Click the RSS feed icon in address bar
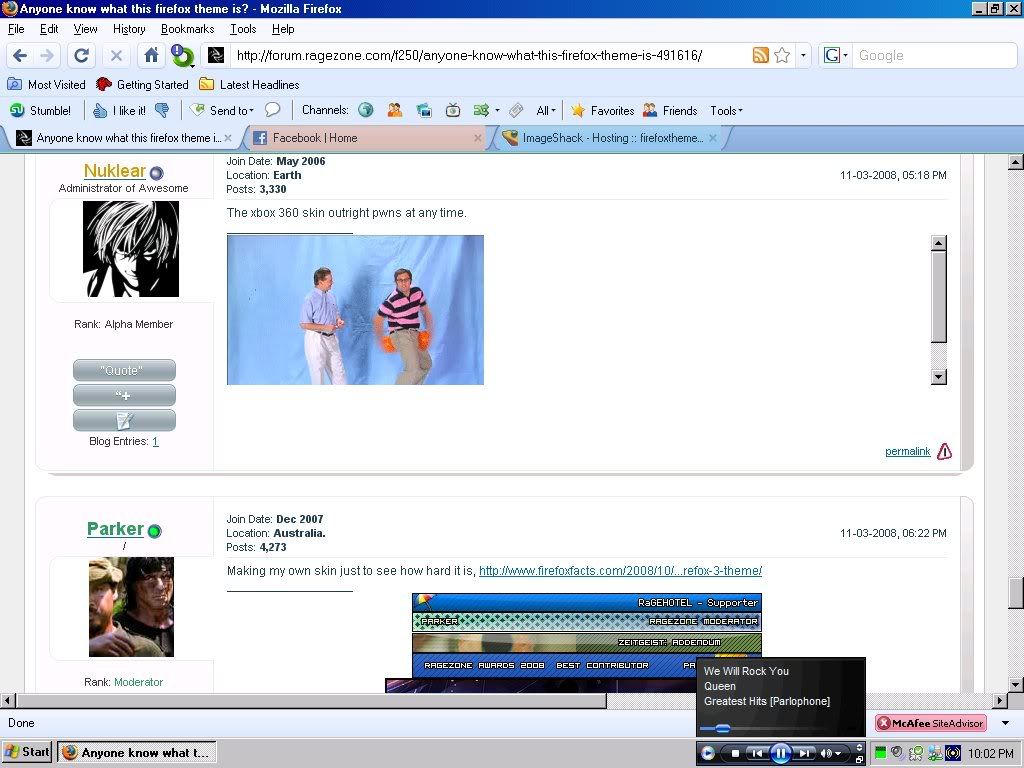The width and height of the screenshot is (1024, 768). pyautogui.click(x=761, y=56)
